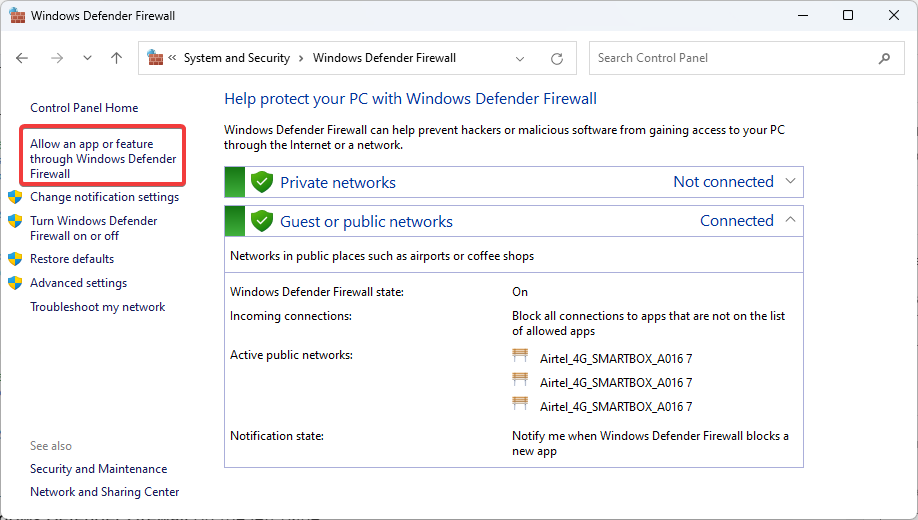Minimize the Windows Defender Firewall window

(803, 15)
